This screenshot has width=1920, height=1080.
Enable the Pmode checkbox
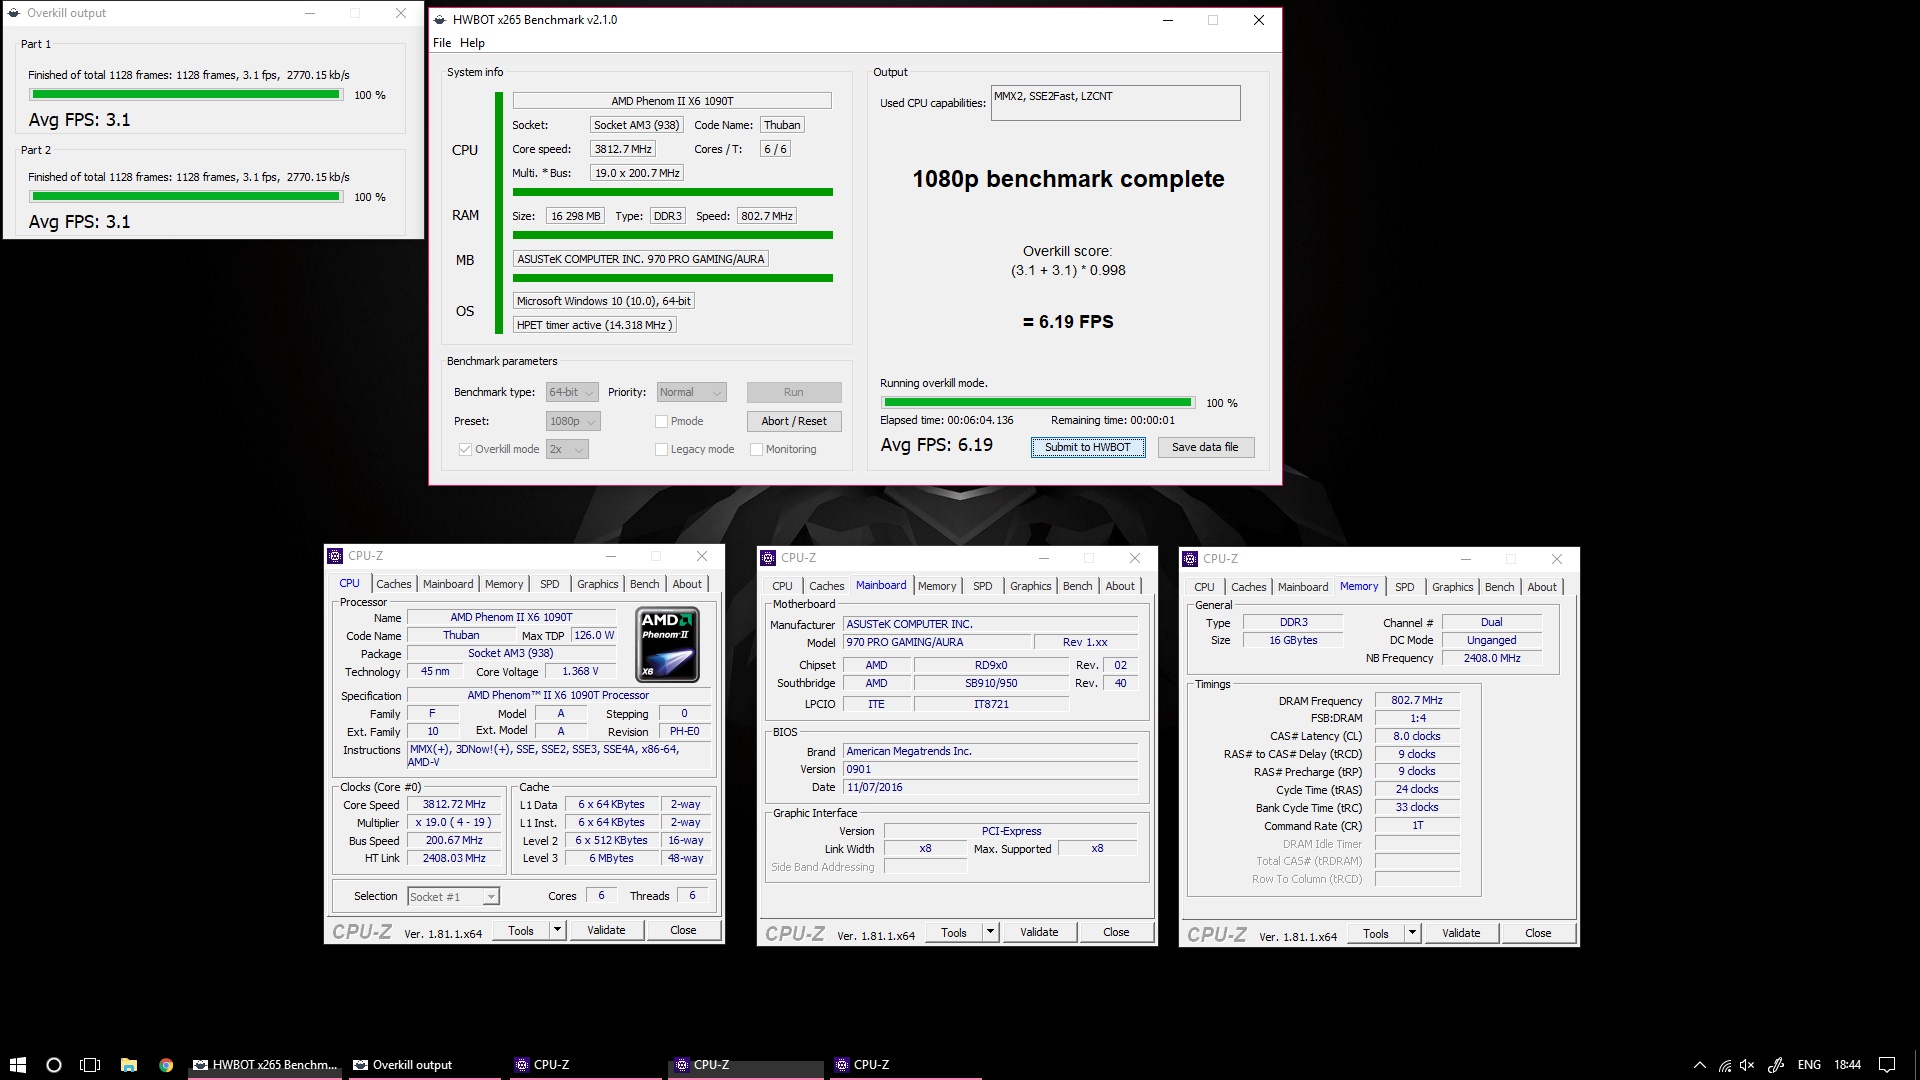(661, 421)
